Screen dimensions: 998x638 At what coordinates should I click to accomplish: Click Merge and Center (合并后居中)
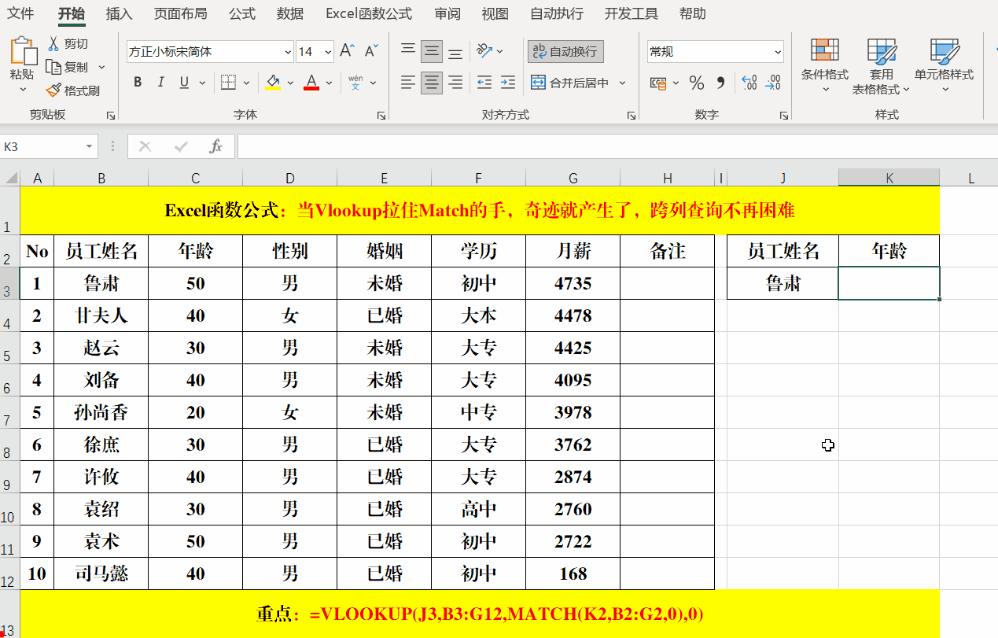point(573,83)
